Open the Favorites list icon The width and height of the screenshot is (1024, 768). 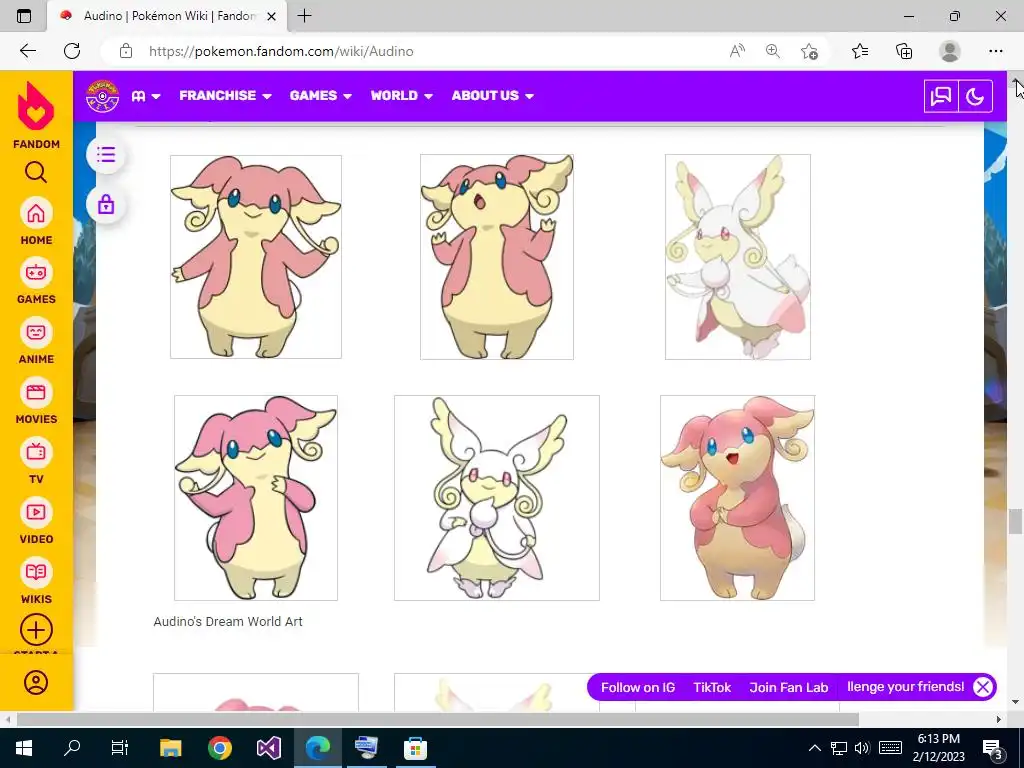pos(860,51)
